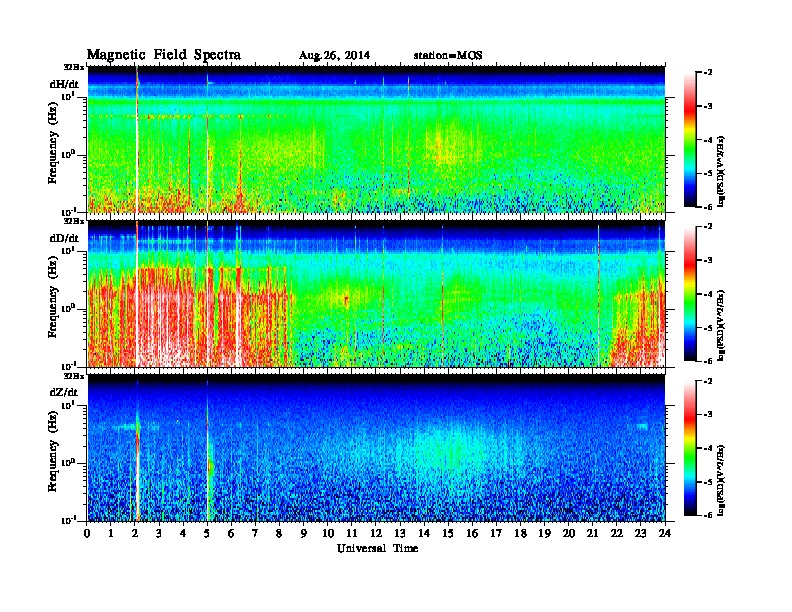Click the "-6" value on the dZ/dt color bar
This screenshot has height=612, width=792.
click(708, 515)
